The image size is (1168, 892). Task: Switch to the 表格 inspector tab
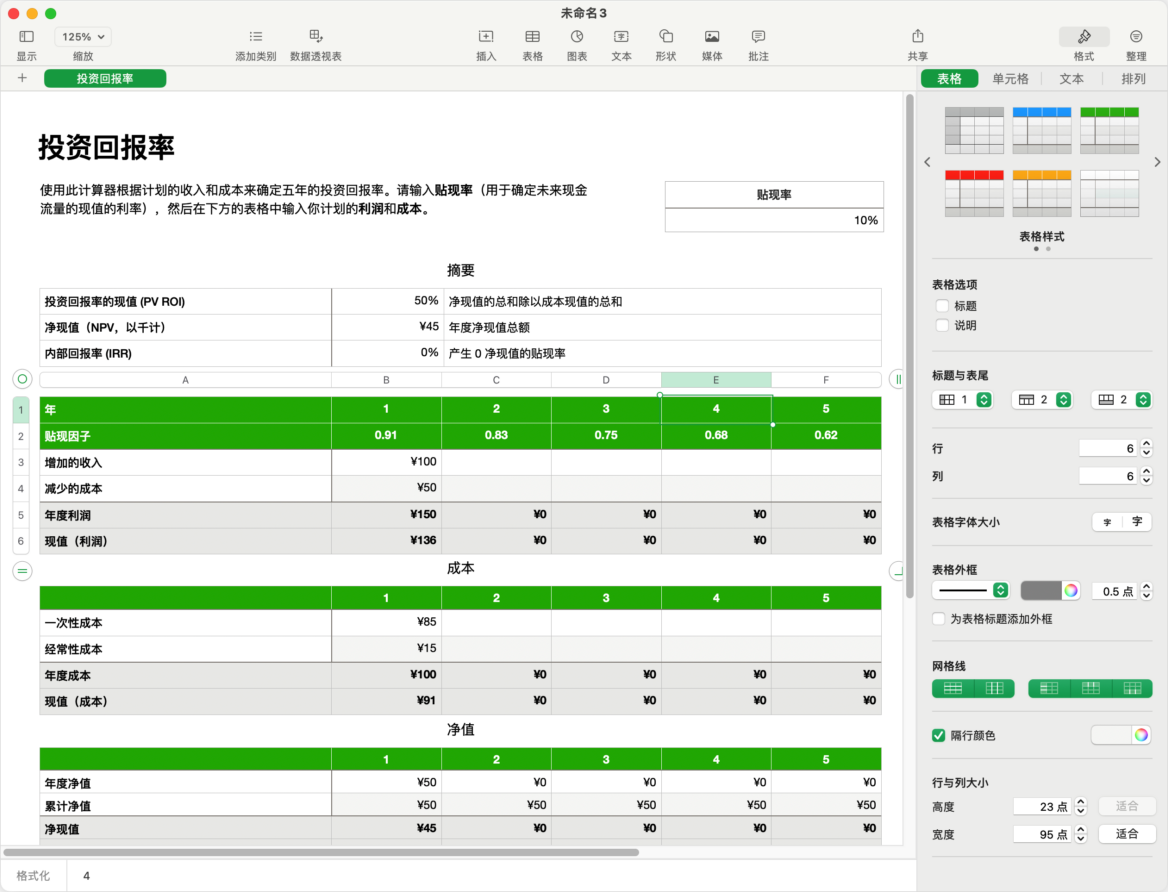click(949, 79)
